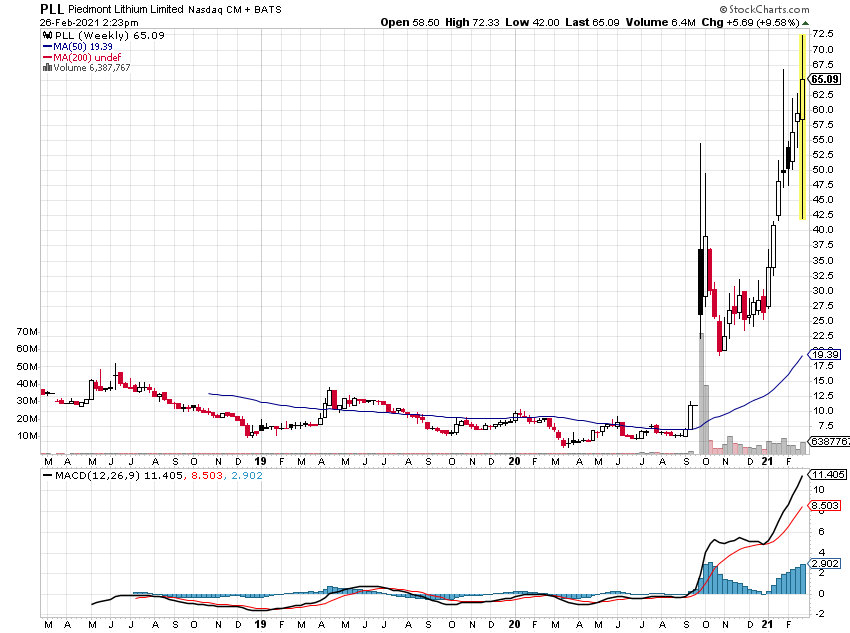
Task: Click the 26-Feb-2021 2:23pm timestamp
Action: coord(89,23)
